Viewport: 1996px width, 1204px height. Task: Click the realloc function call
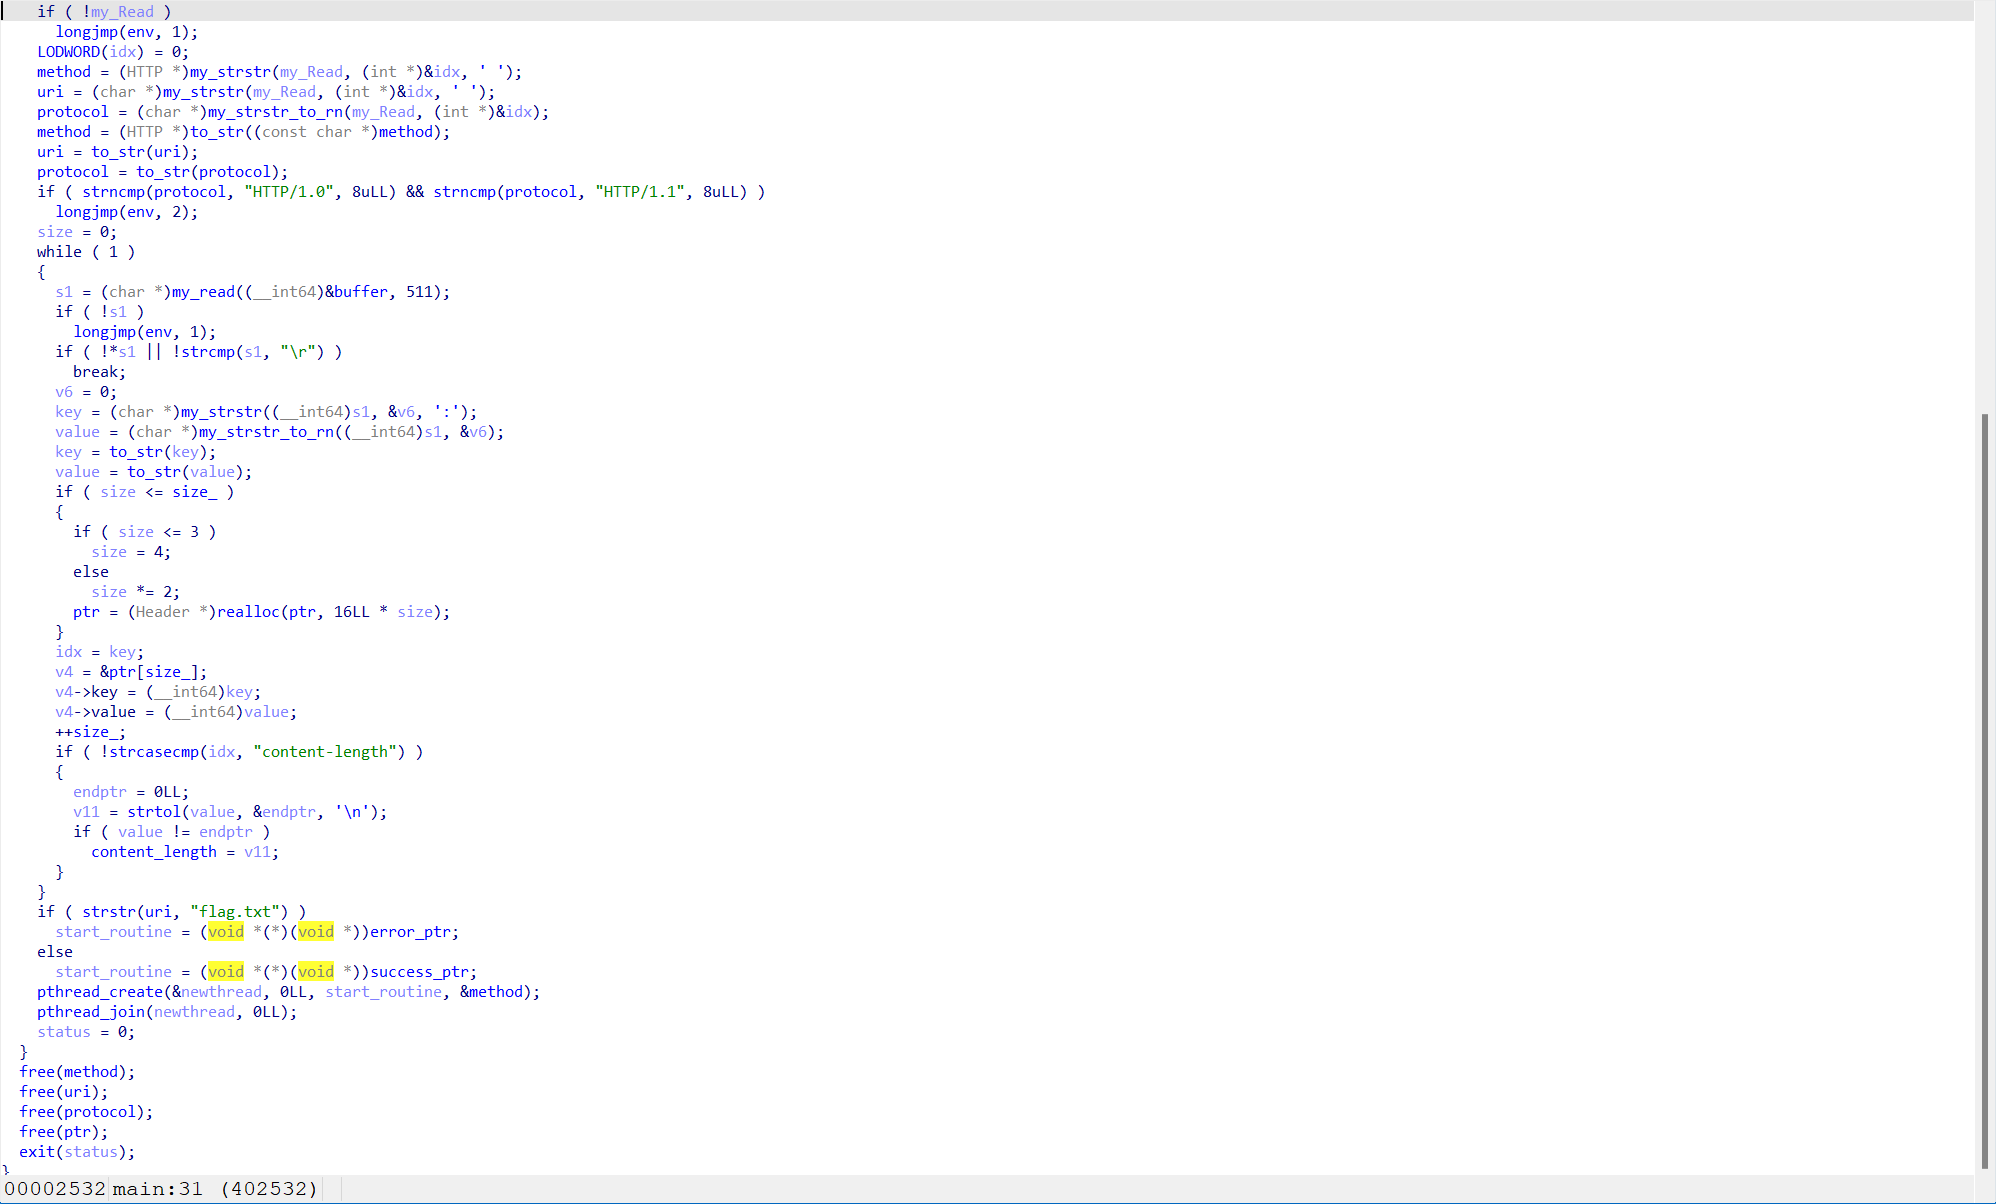pyautogui.click(x=248, y=612)
